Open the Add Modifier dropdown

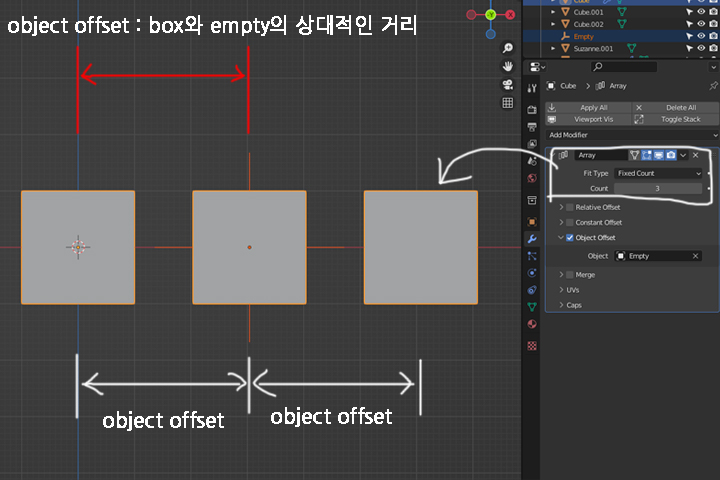coord(632,135)
